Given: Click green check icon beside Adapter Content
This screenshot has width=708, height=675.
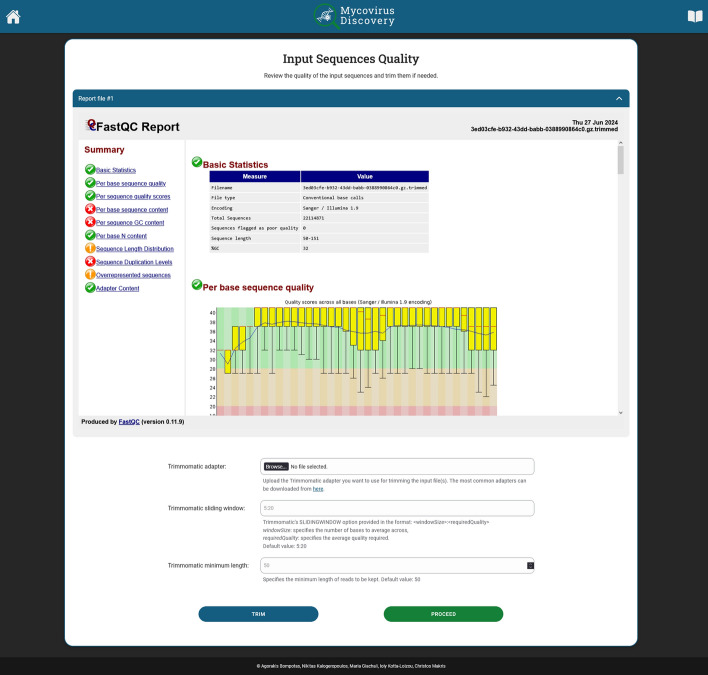Looking at the screenshot, I should pos(90,287).
